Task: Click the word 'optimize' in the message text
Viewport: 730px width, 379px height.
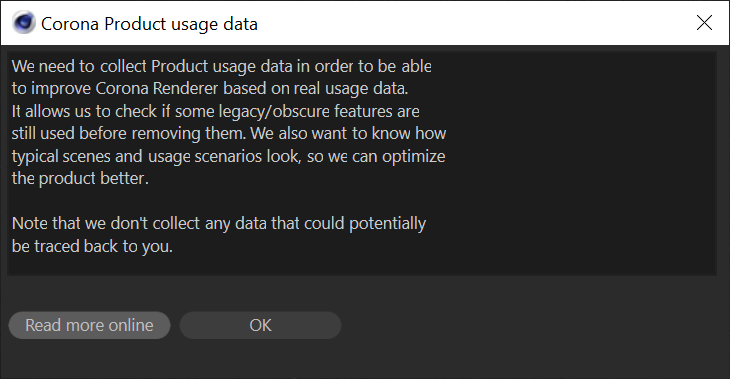Action: [x=413, y=157]
